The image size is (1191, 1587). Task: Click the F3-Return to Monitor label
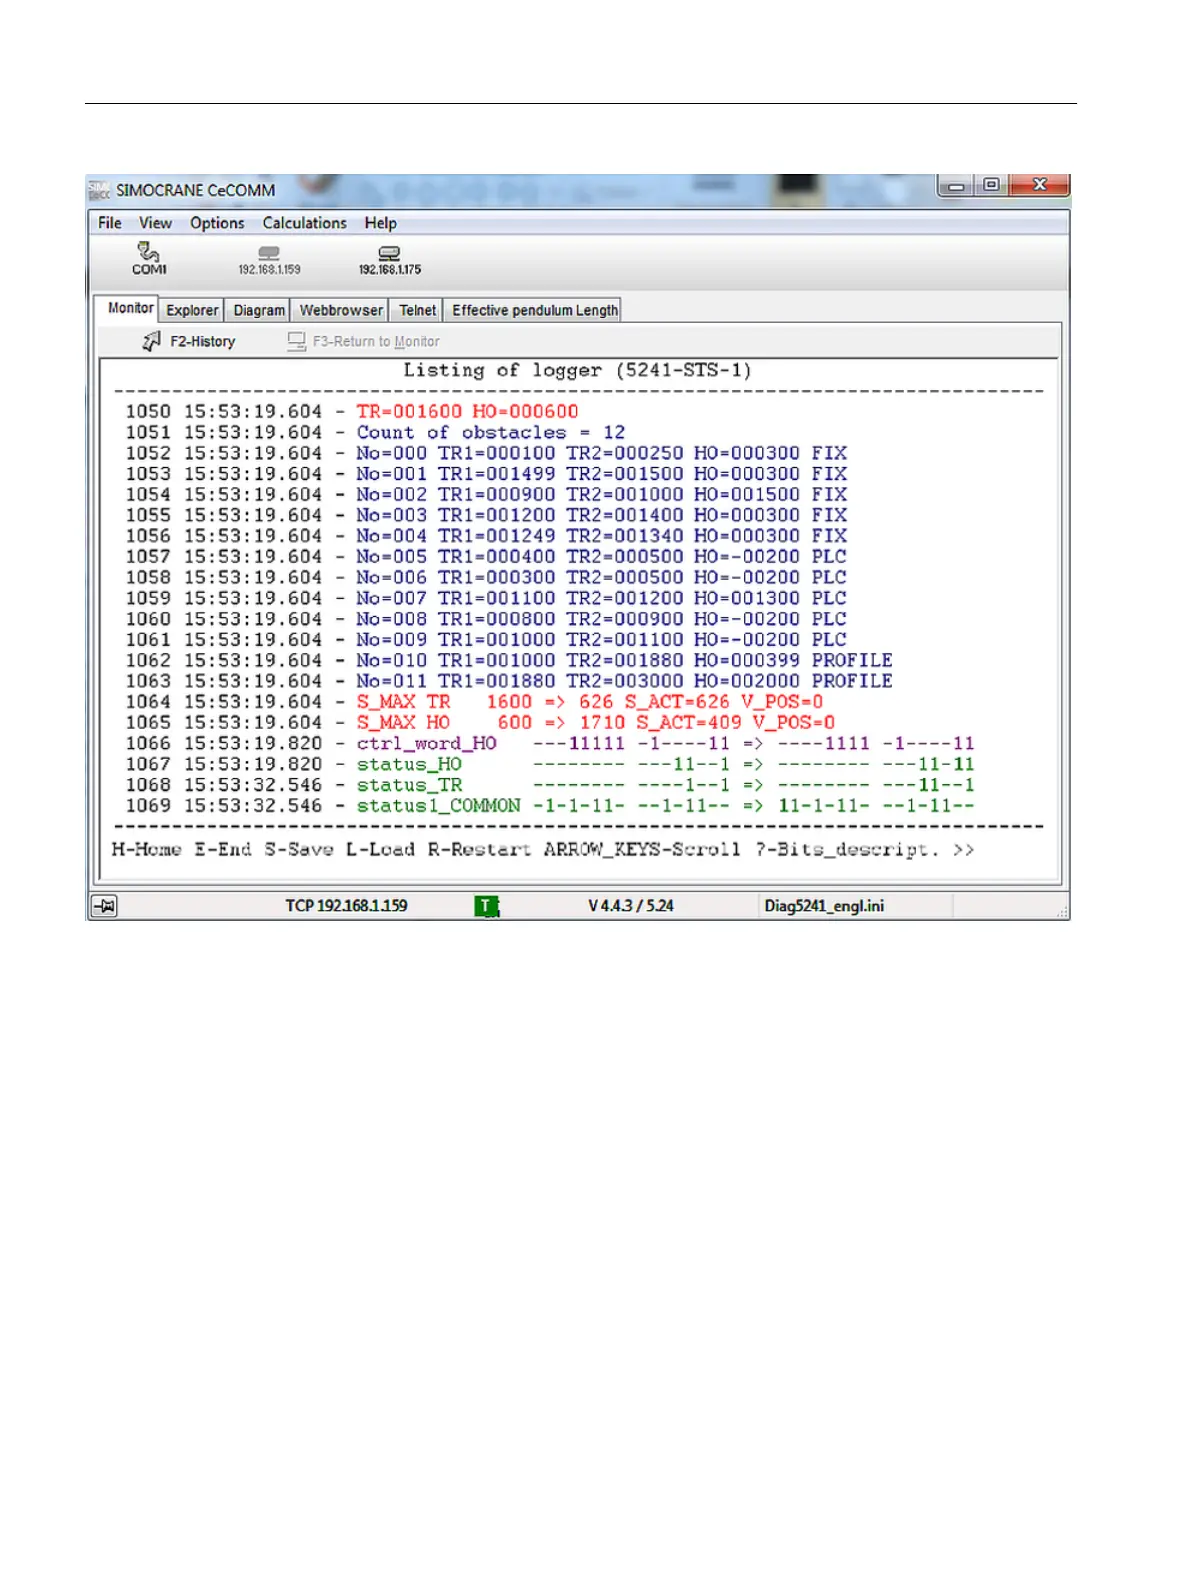click(376, 342)
